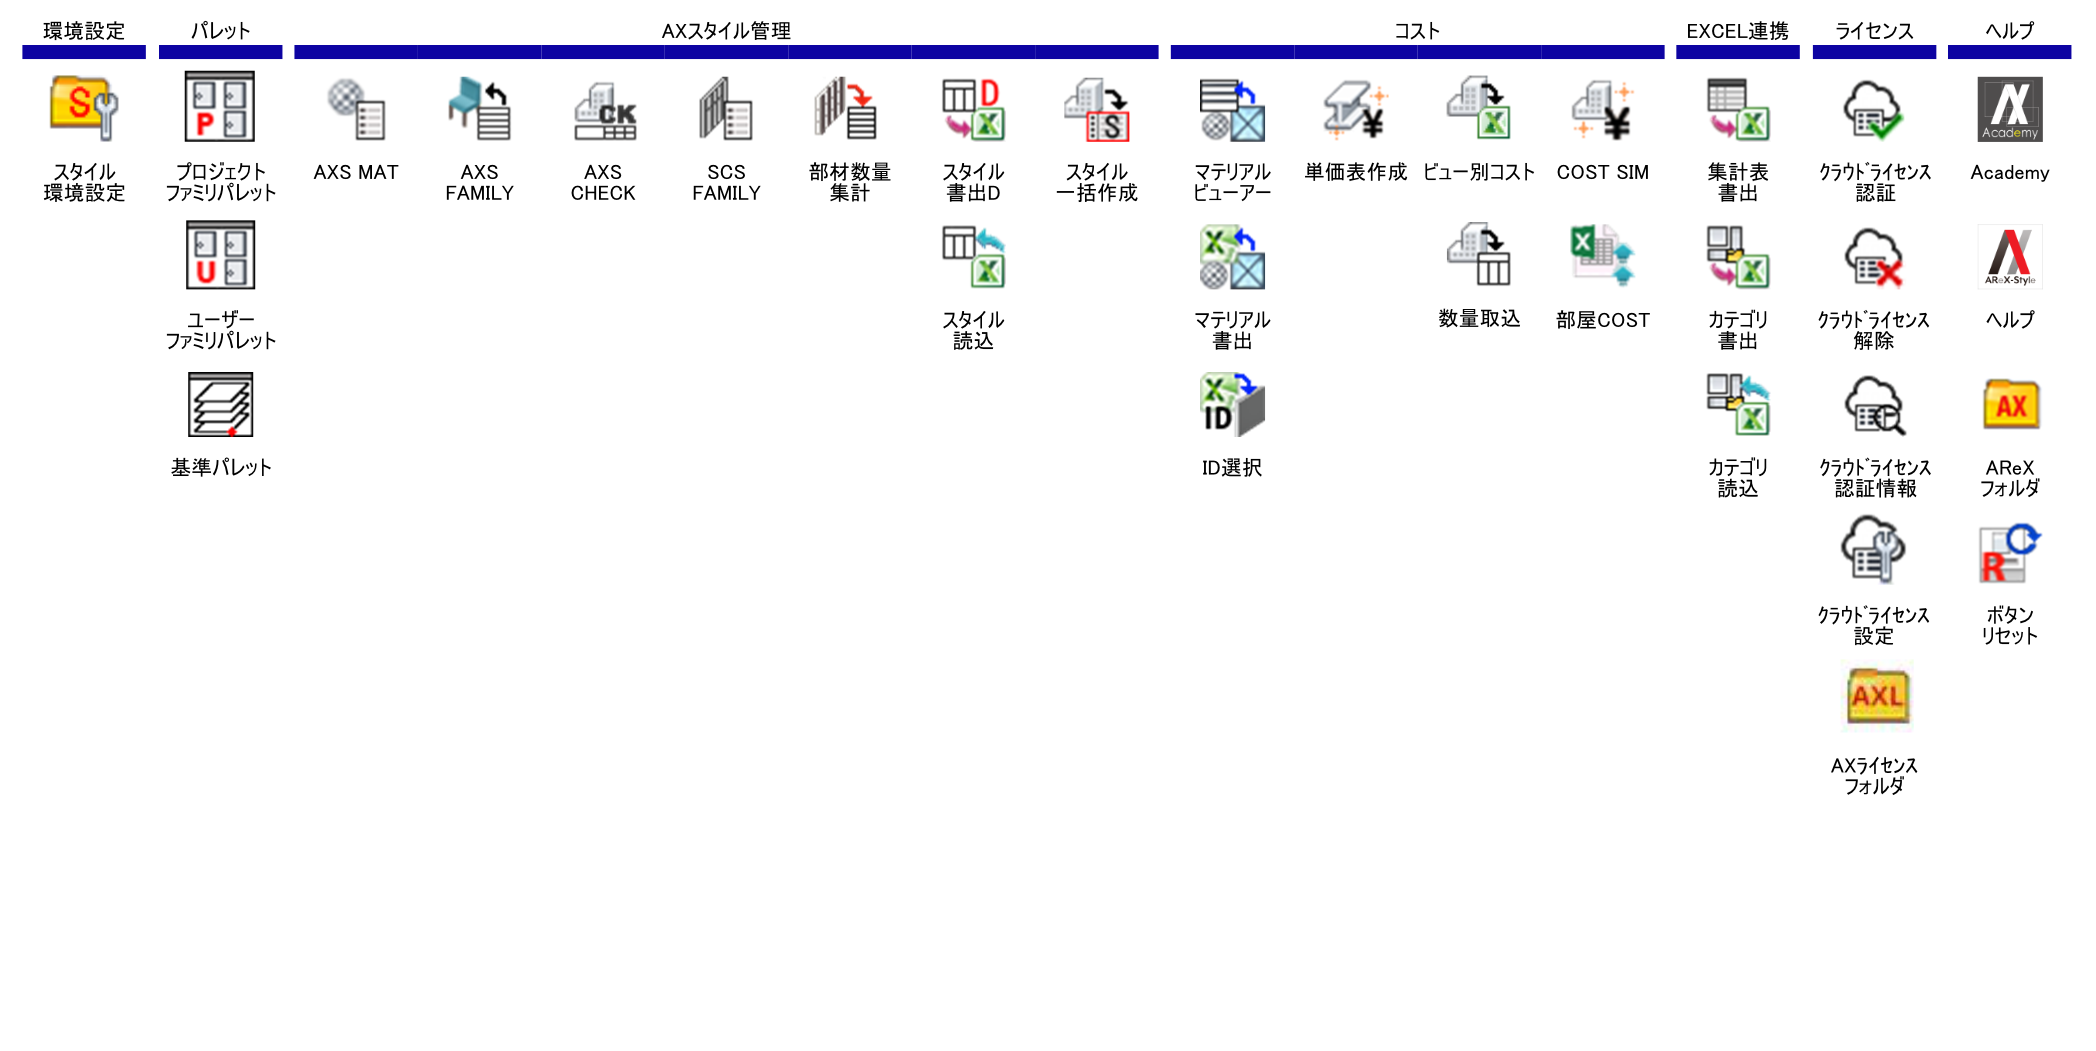Launch the AXS MAT tool
The width and height of the screenshot is (2096, 1051).
[356, 109]
